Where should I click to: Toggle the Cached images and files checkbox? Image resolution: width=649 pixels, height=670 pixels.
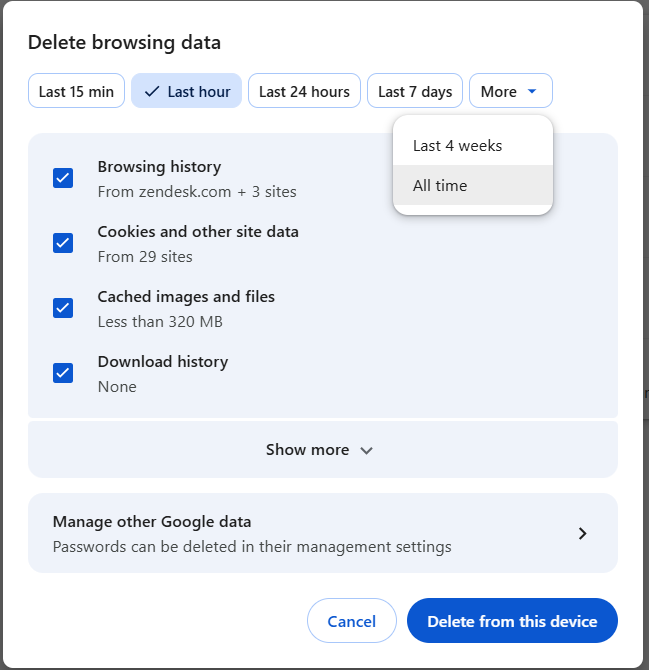[63, 308]
